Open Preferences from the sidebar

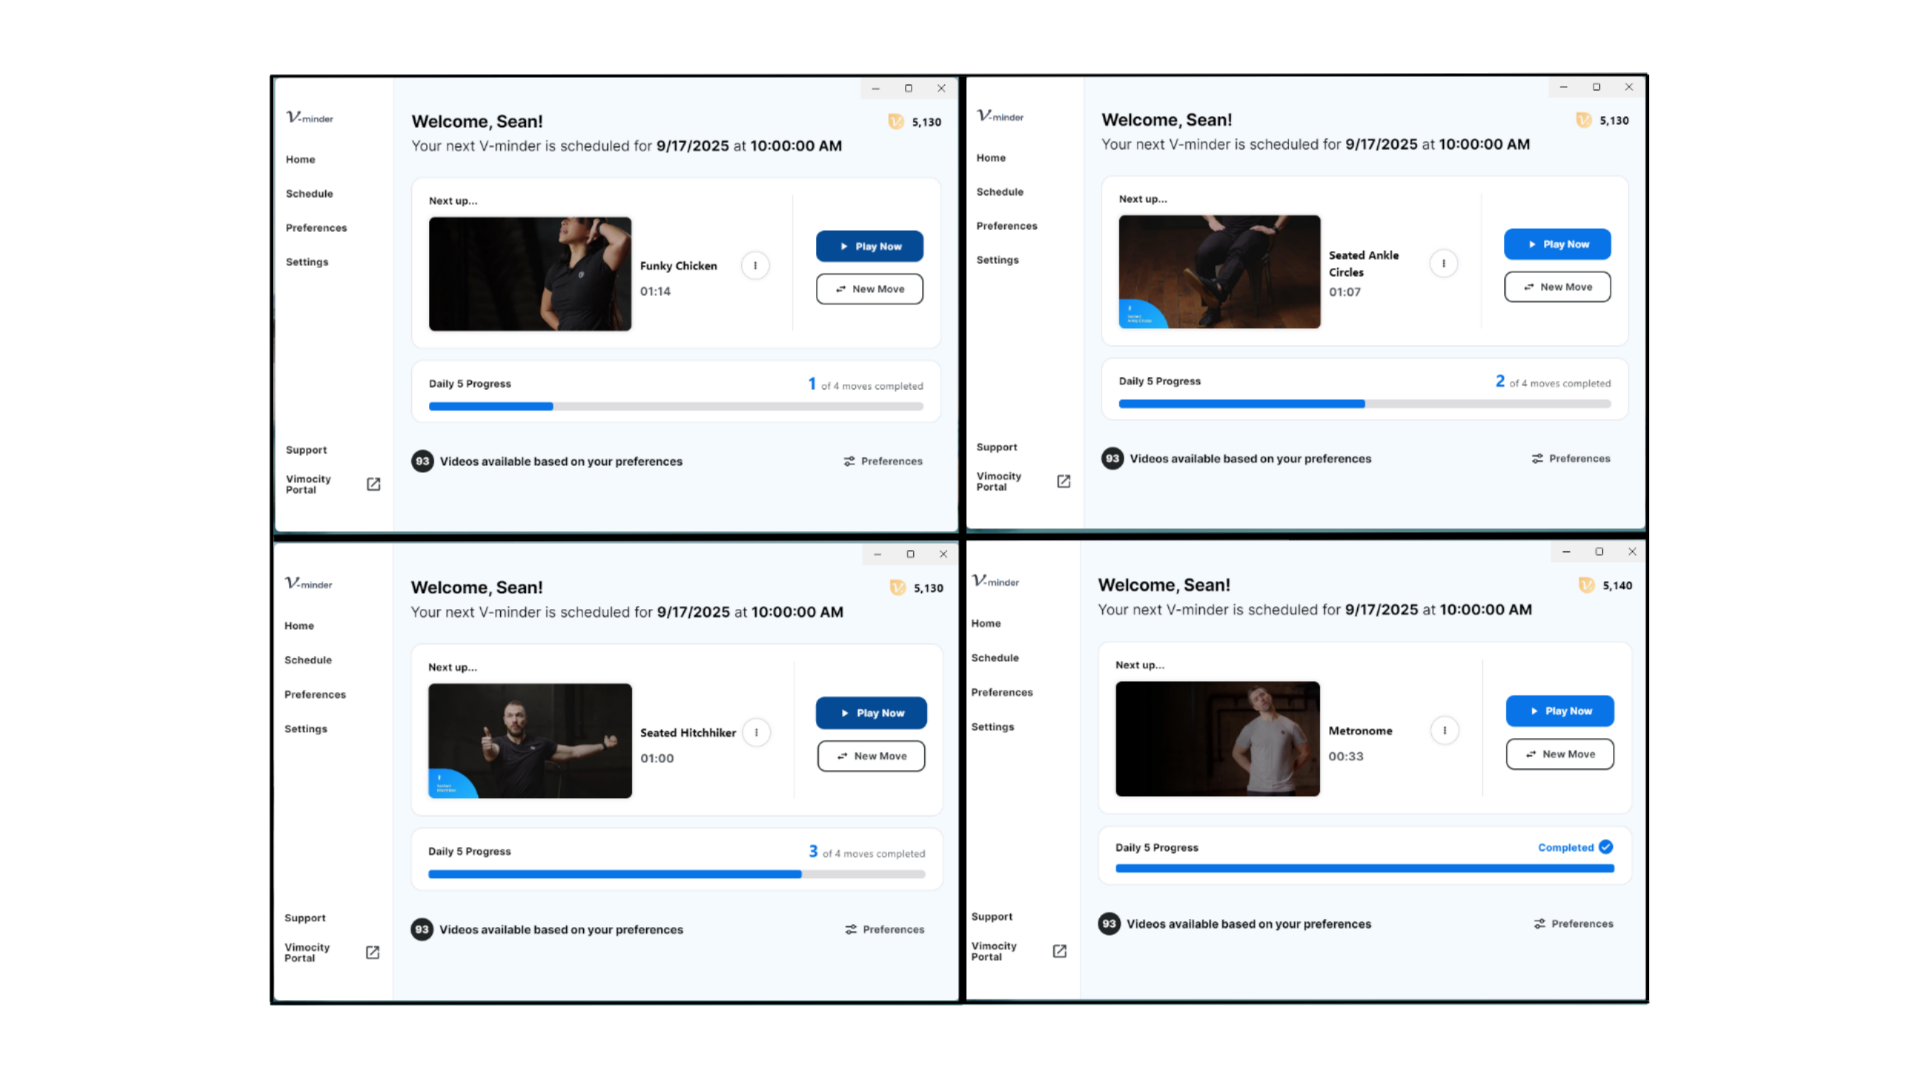[316, 228]
